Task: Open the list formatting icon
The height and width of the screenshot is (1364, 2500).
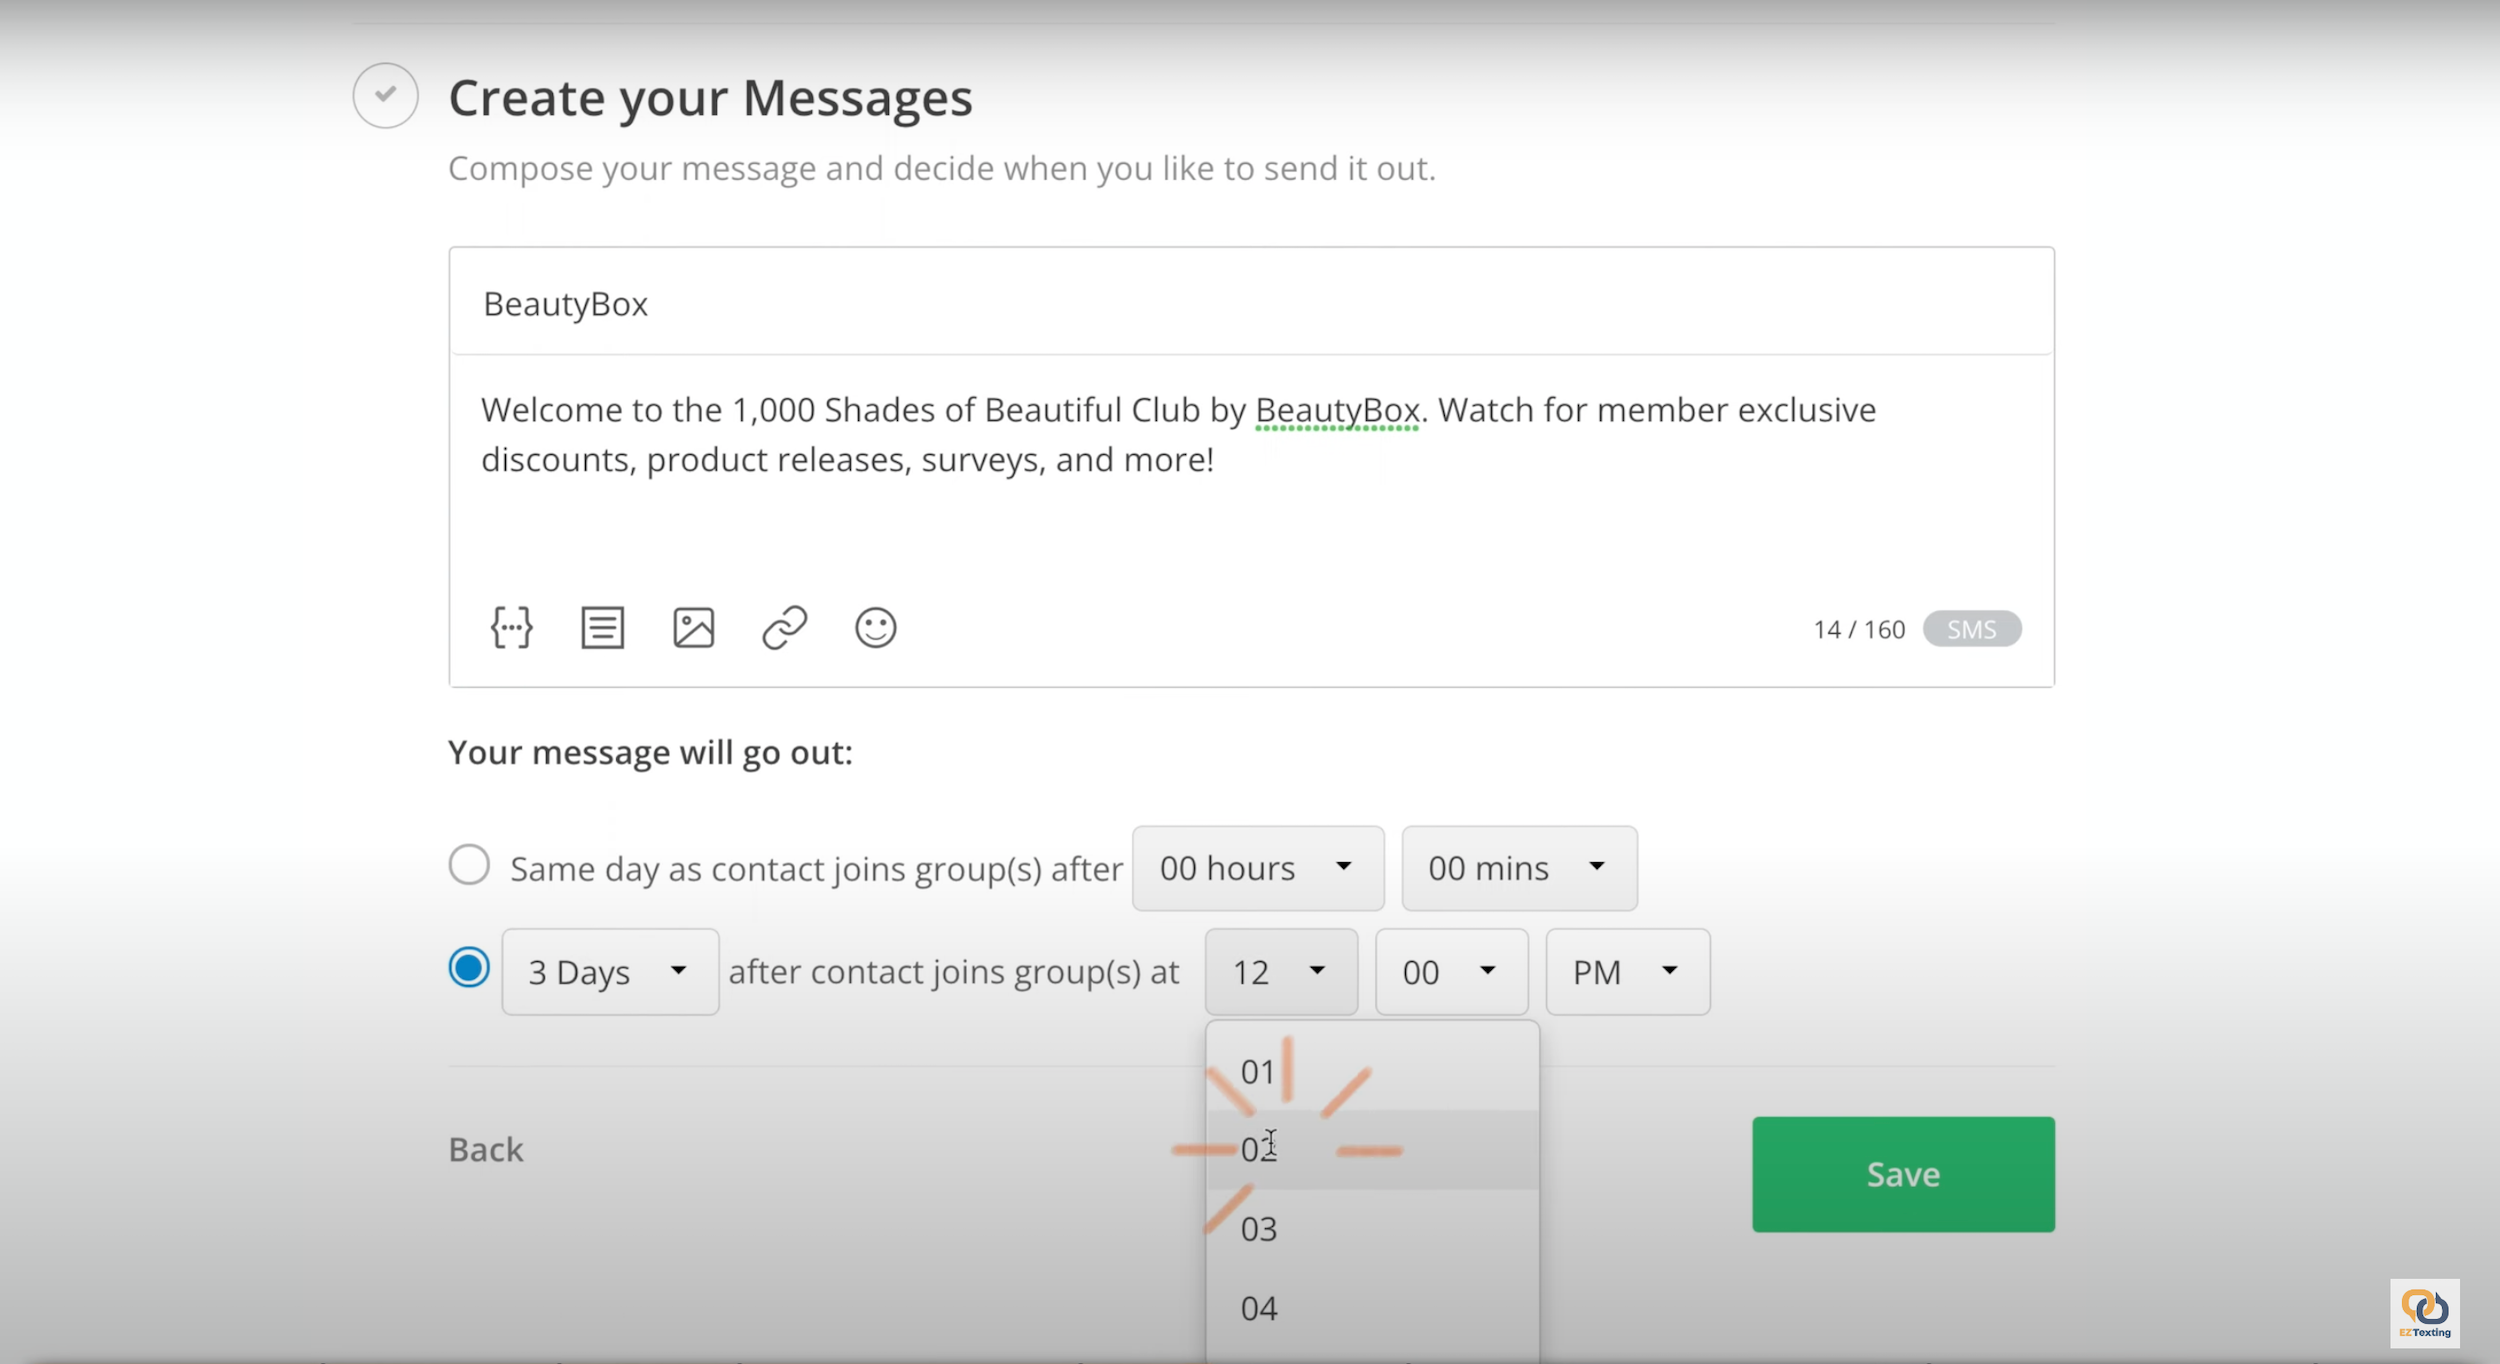Action: (x=599, y=627)
